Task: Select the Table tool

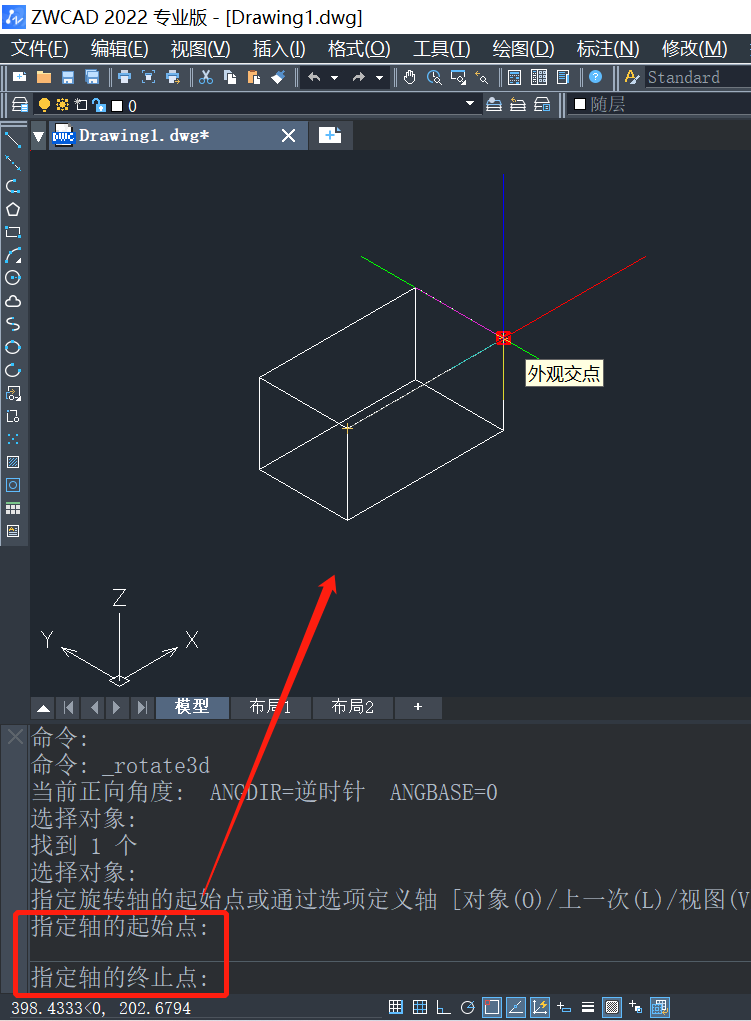Action: coord(13,509)
